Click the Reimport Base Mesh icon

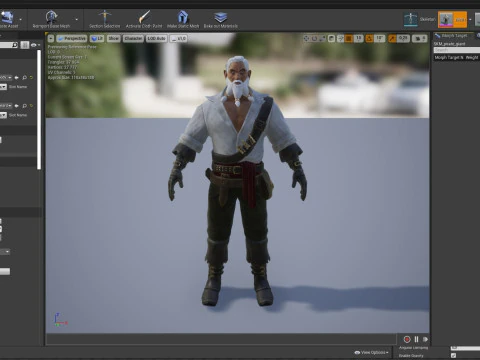point(51,17)
